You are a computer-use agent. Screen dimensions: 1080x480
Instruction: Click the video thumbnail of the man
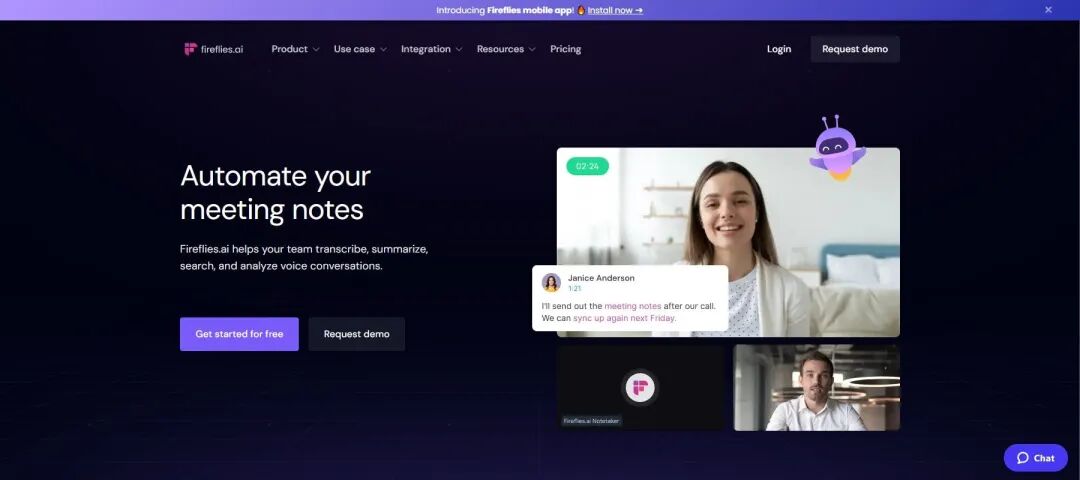coord(817,388)
